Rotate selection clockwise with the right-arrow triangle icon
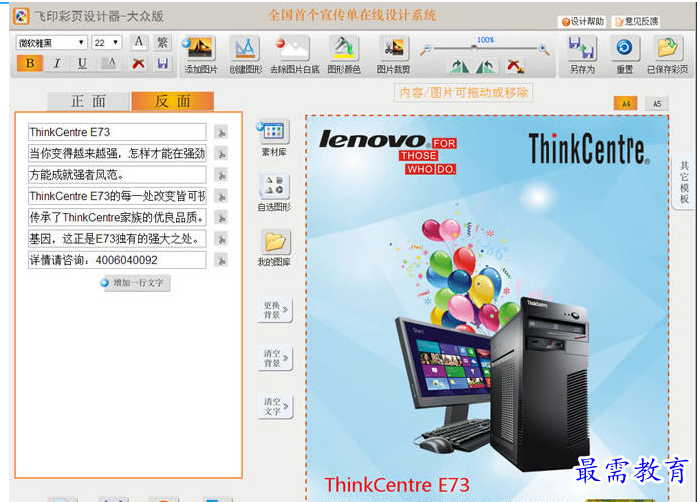 [459, 67]
